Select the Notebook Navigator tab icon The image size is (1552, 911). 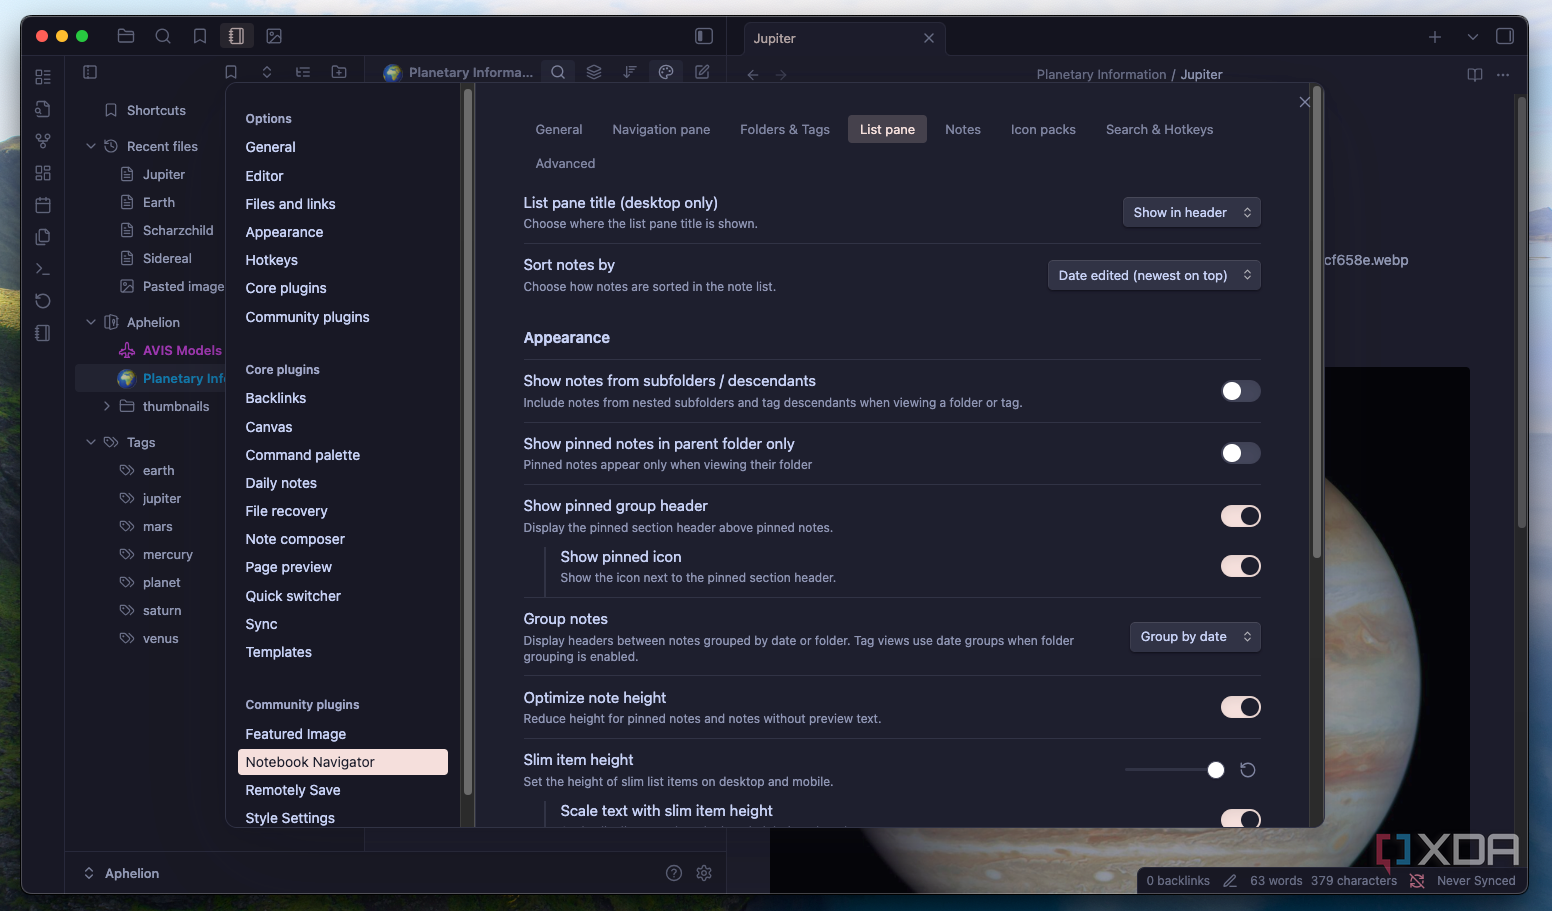click(236, 36)
